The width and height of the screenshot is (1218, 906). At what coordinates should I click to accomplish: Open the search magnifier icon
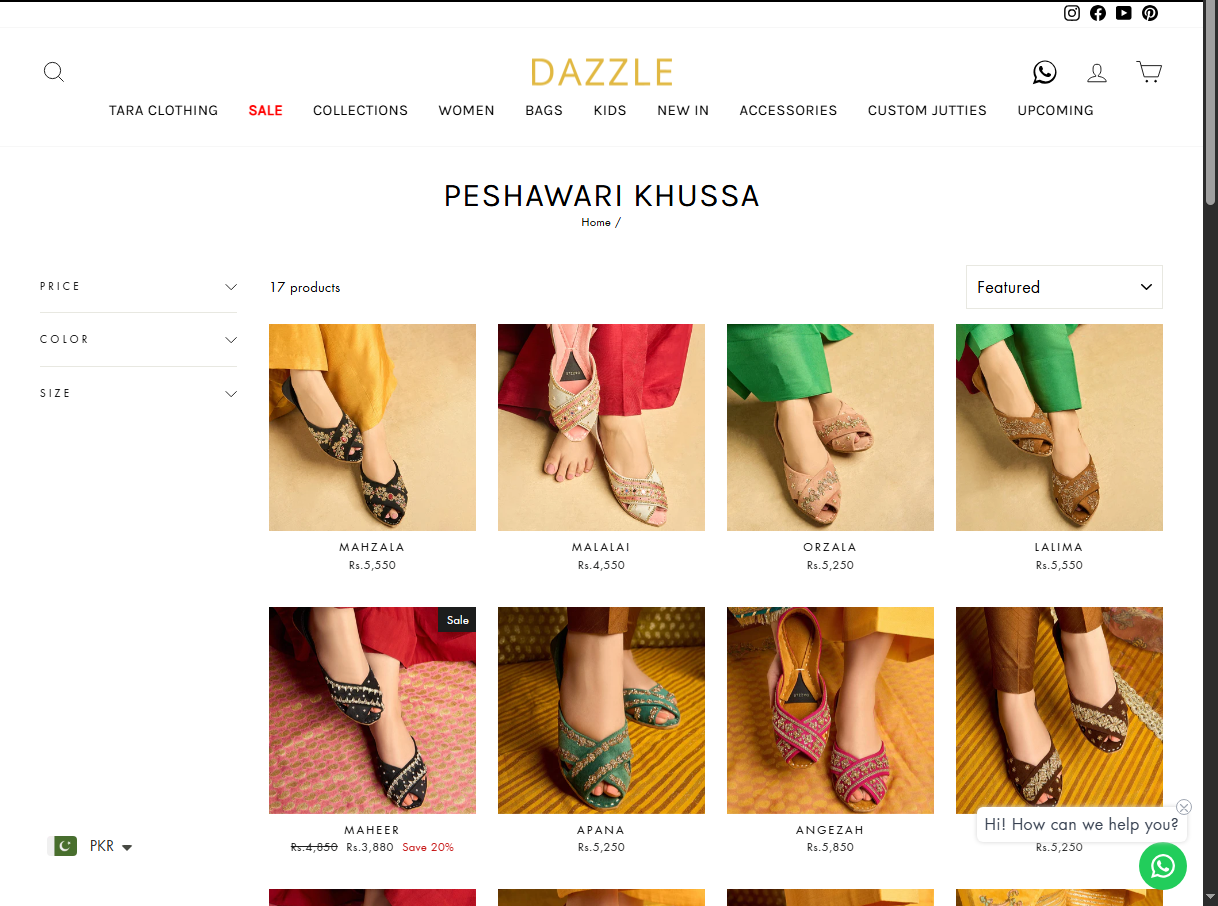pos(54,72)
